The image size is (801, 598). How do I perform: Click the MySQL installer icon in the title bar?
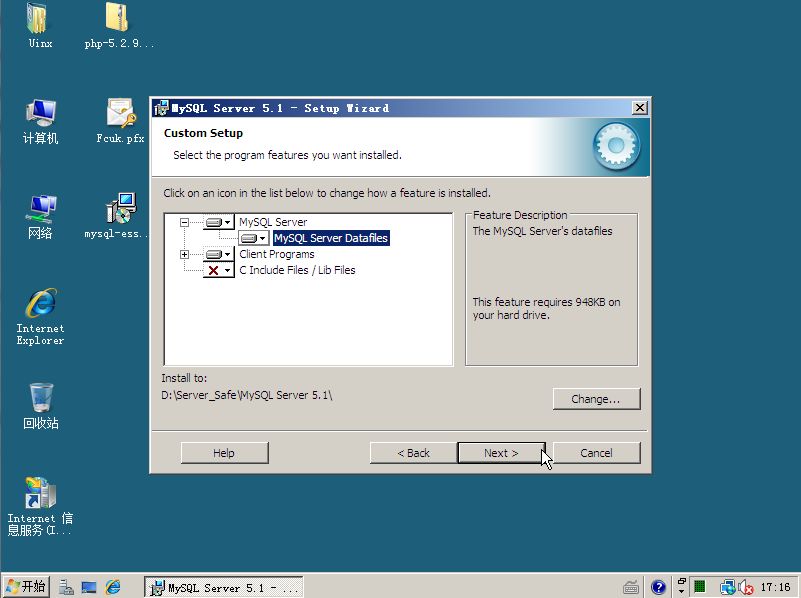[x=161, y=108]
